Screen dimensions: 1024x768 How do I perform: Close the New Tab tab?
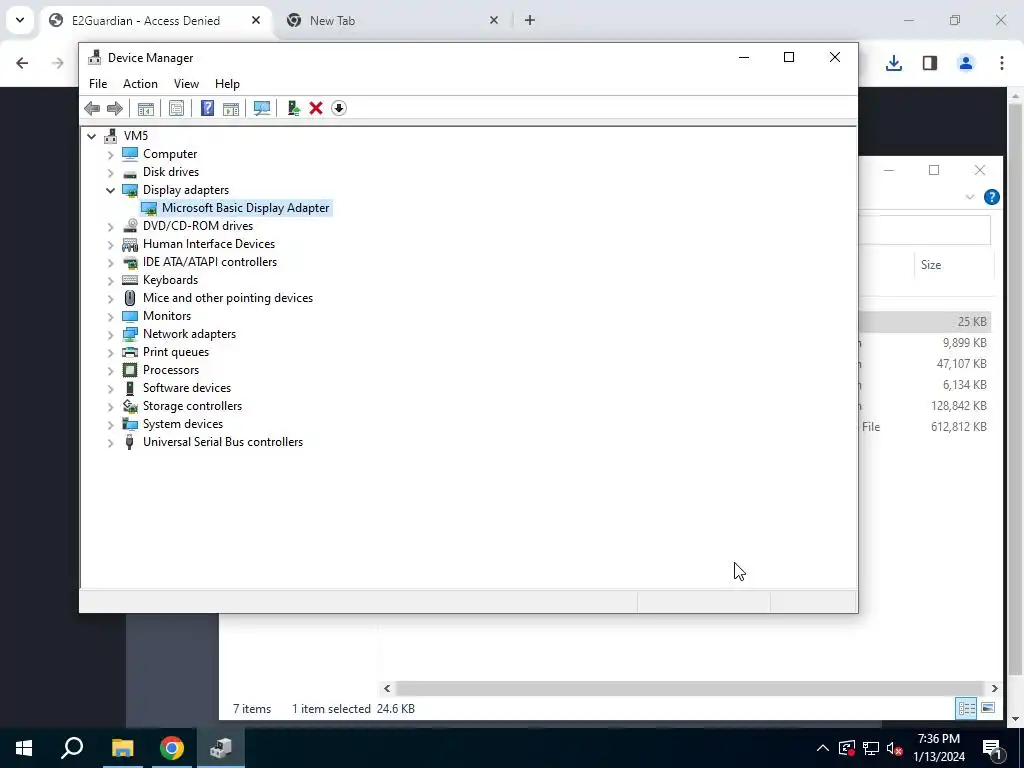point(494,20)
